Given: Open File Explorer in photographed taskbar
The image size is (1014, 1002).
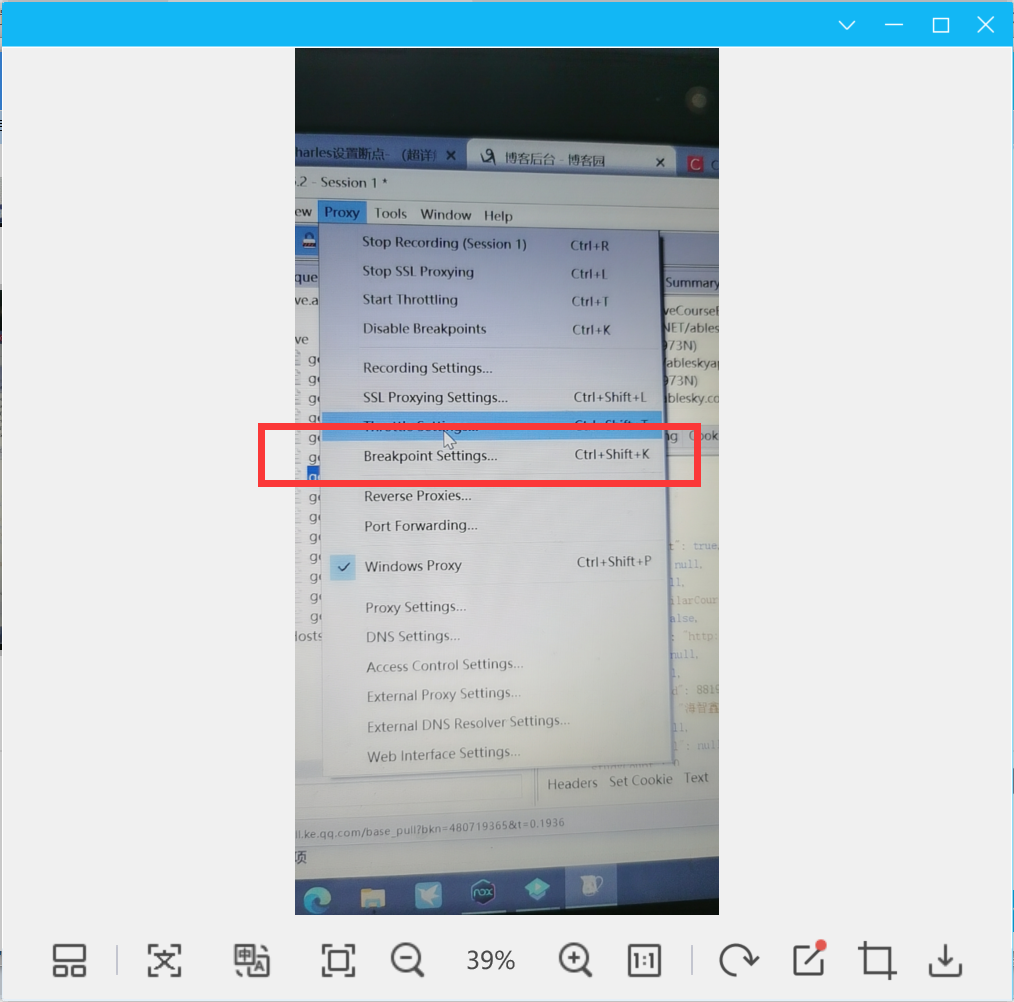Looking at the screenshot, I should 372,897.
